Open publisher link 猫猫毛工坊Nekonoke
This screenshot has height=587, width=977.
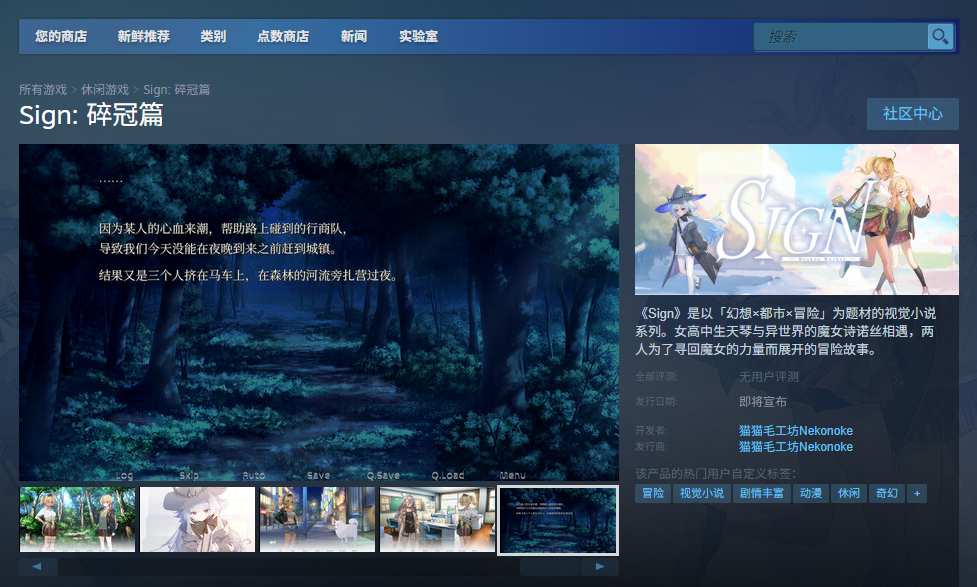click(796, 447)
